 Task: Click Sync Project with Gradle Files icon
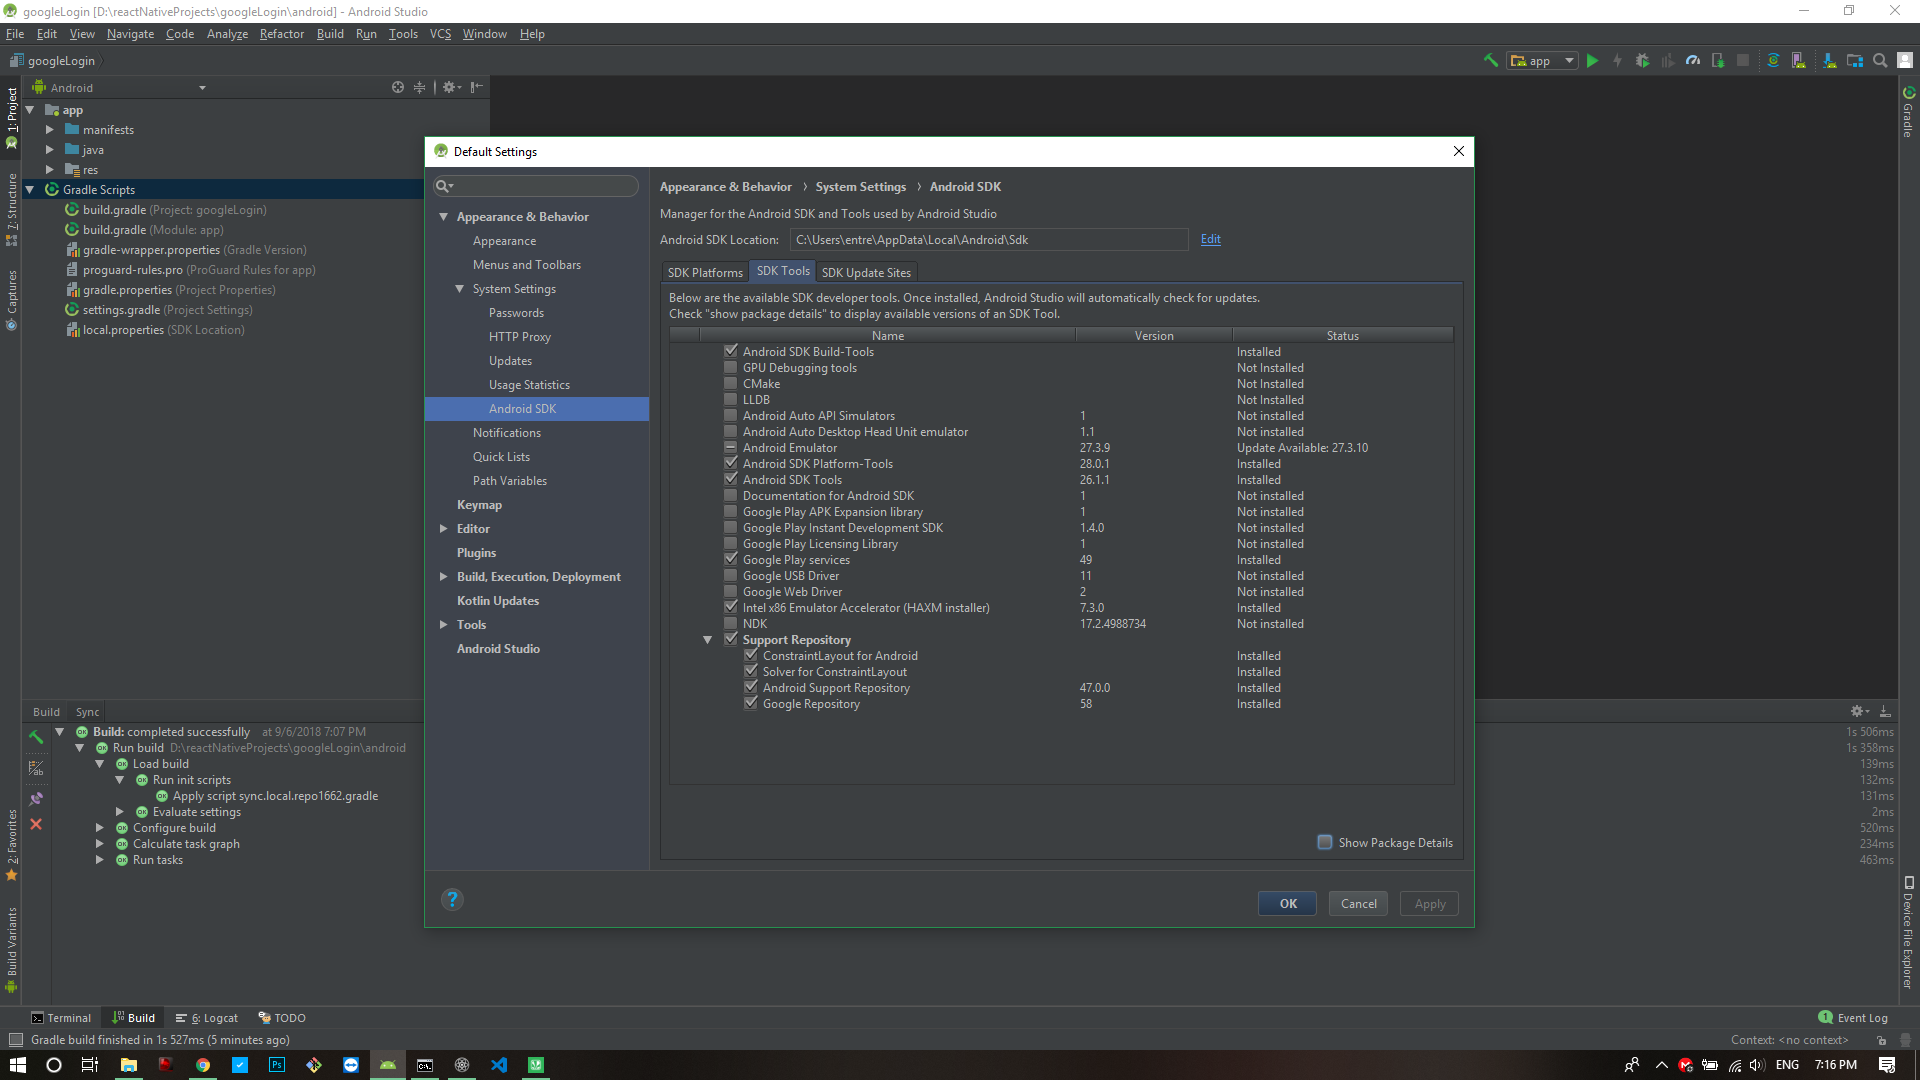pos(1773,61)
